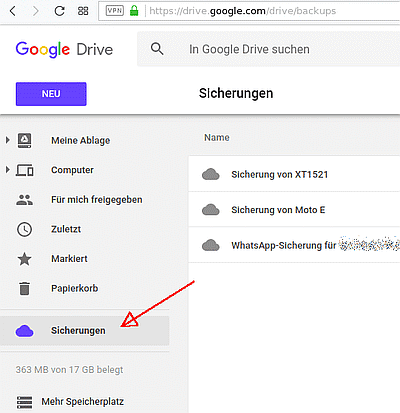Click the address bar URL field
The width and height of the screenshot is (400, 413).
(249, 11)
